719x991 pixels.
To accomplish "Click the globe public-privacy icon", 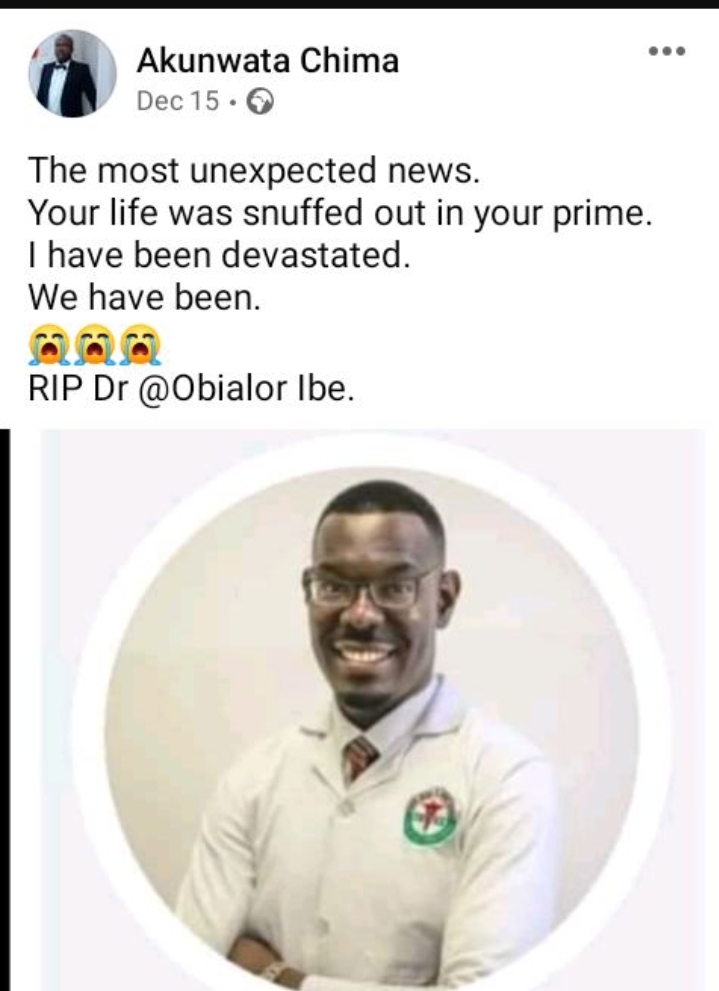I will pos(261,103).
